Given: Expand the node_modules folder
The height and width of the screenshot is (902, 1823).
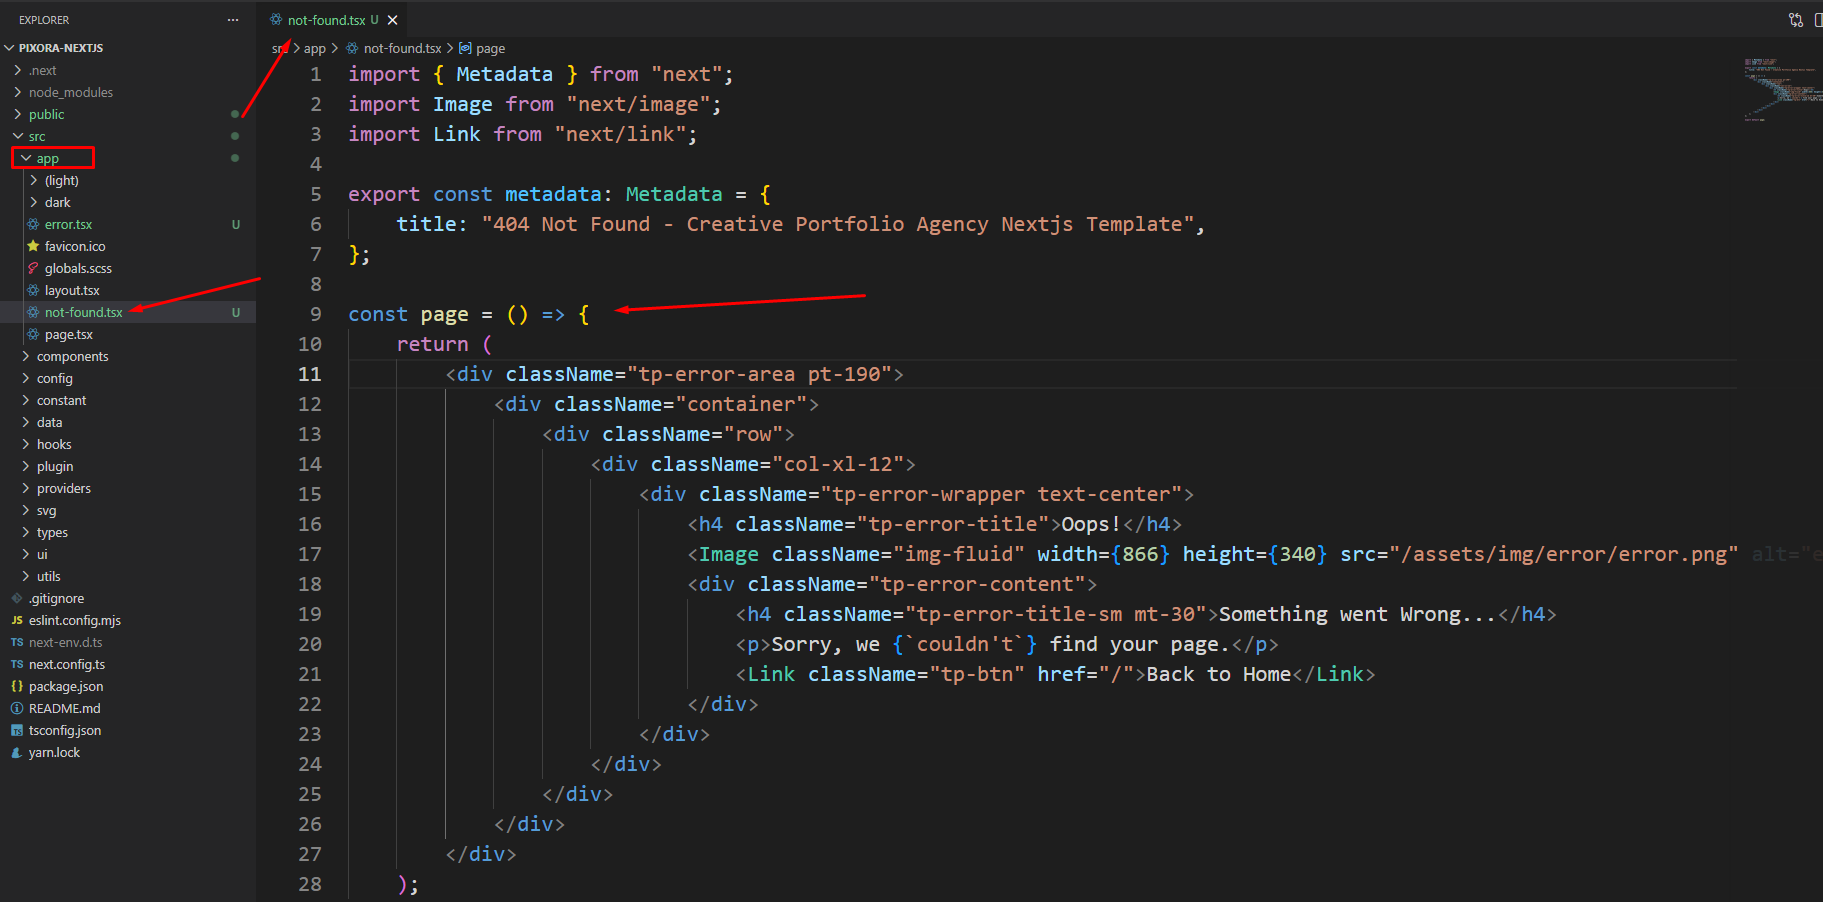Looking at the screenshot, I should click(18, 92).
